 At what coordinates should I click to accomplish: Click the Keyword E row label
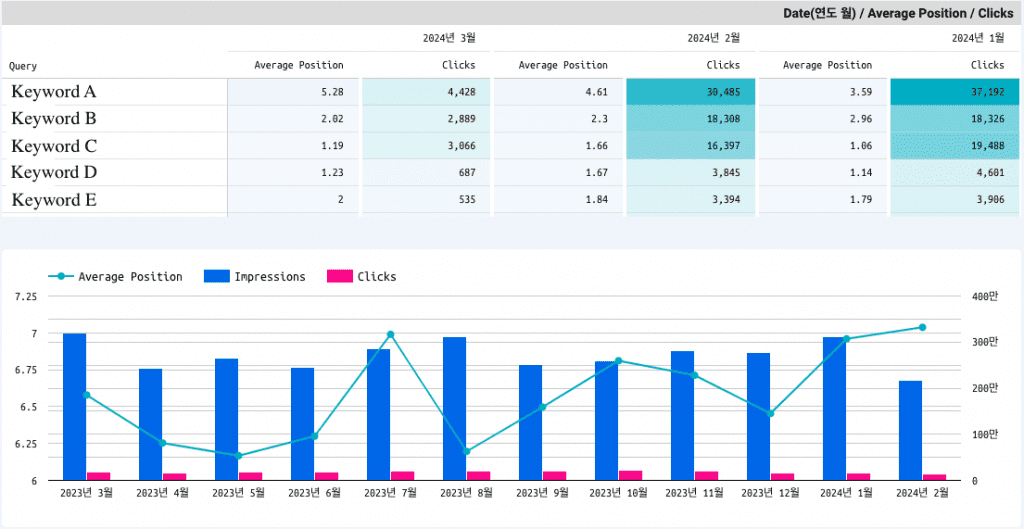pyautogui.click(x=54, y=200)
